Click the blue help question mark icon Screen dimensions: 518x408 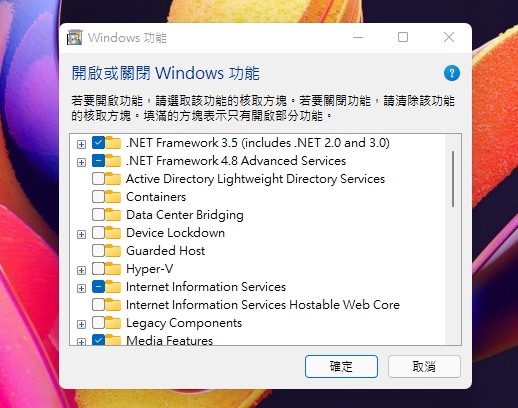tap(452, 73)
